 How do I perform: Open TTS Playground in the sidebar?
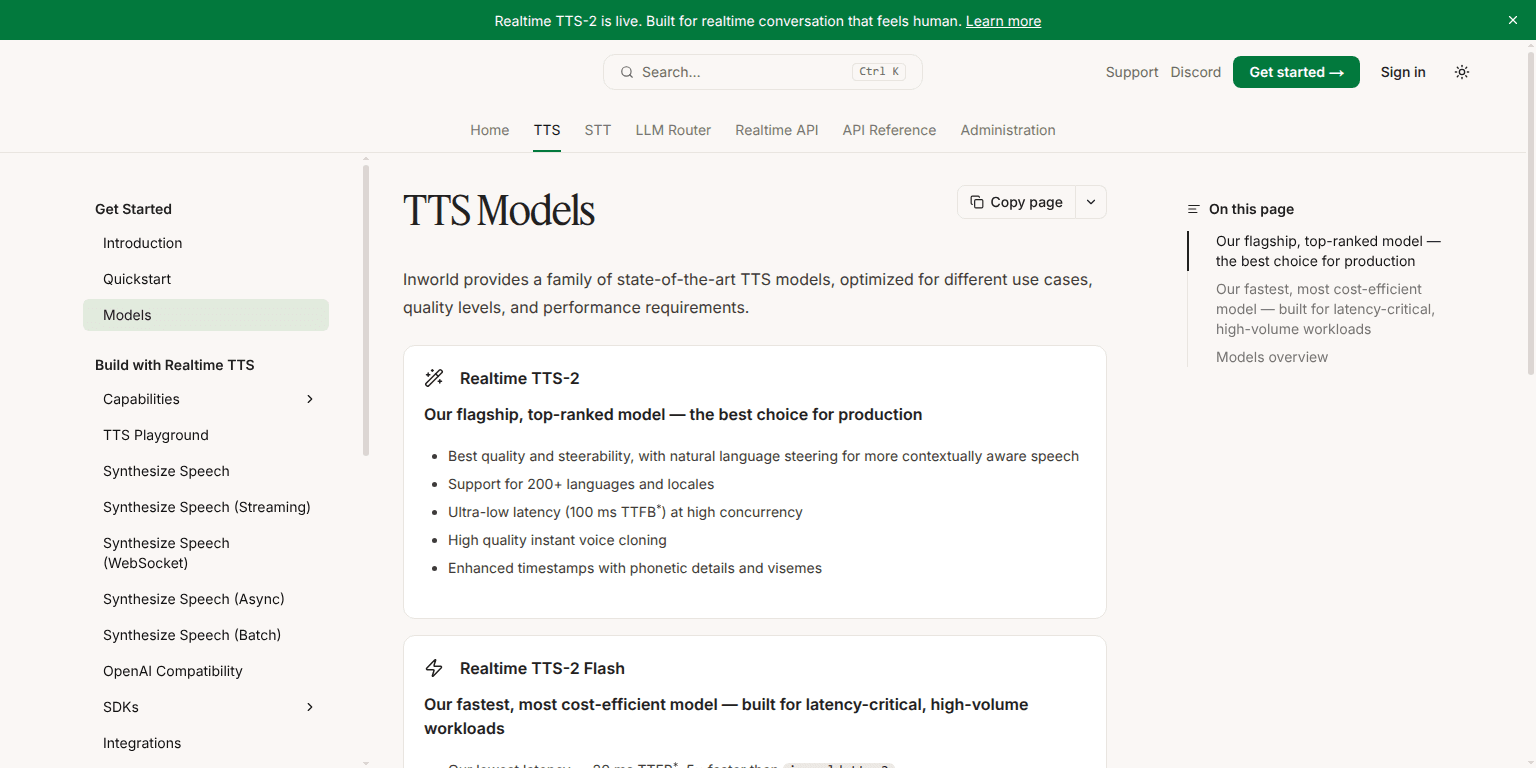(206, 435)
